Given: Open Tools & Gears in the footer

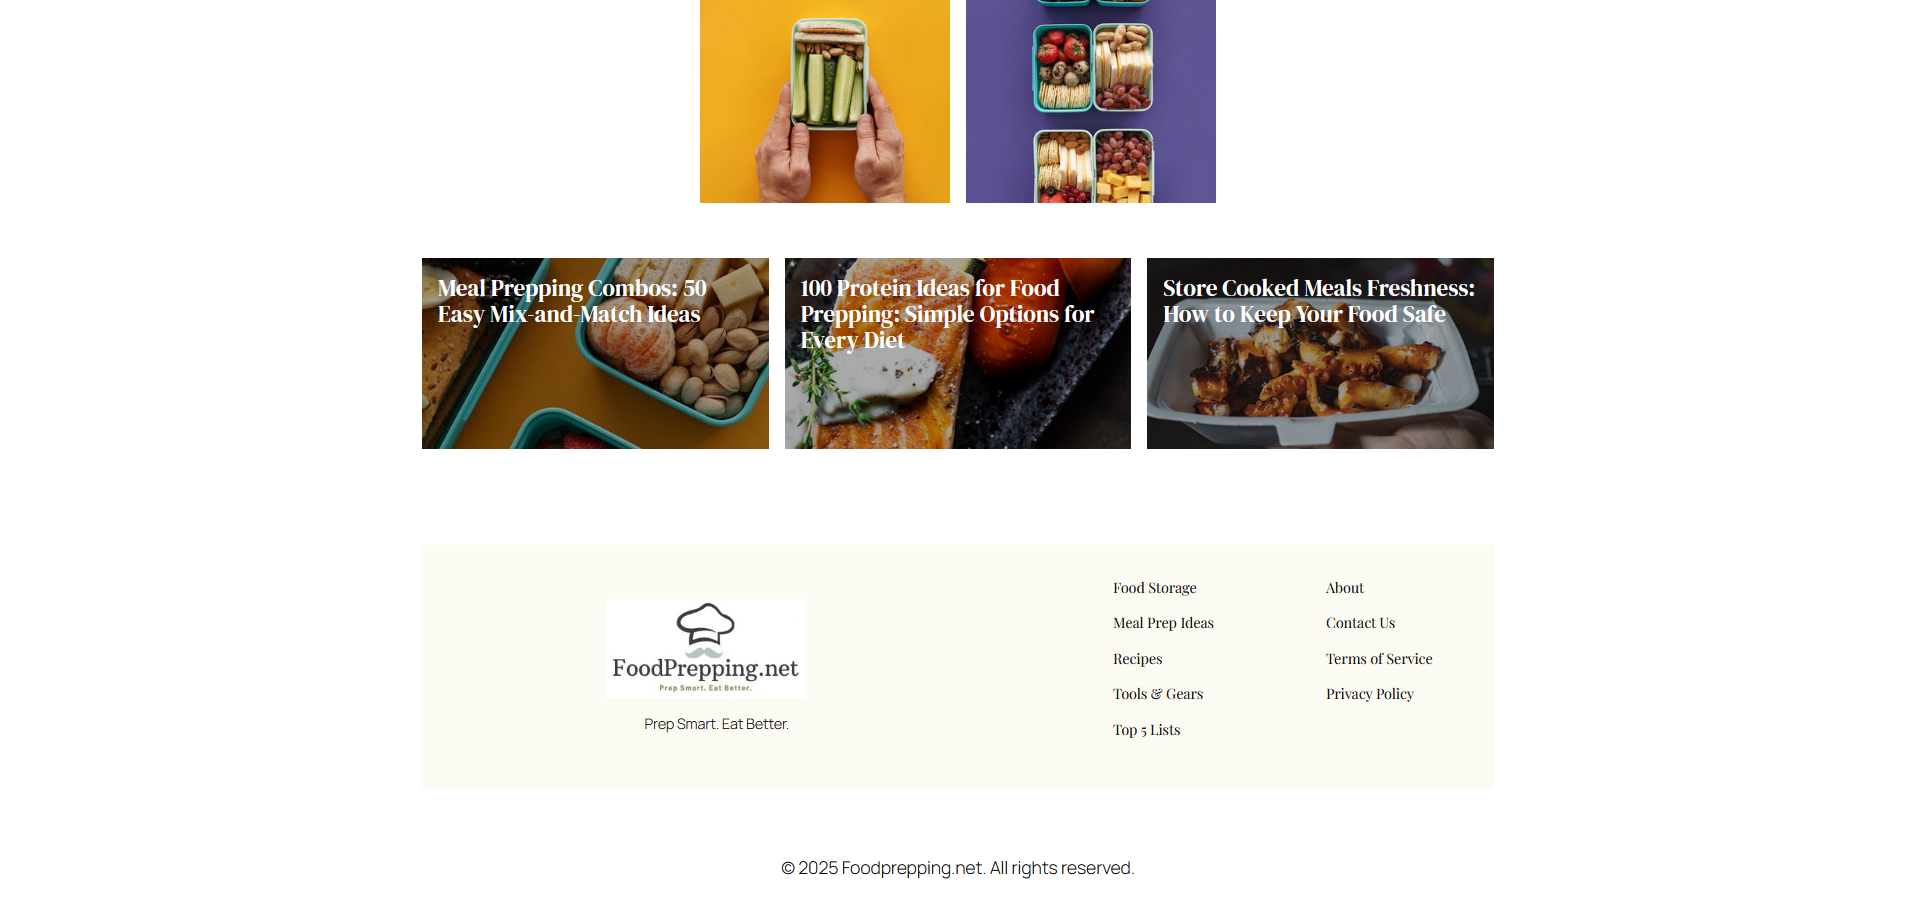Looking at the screenshot, I should coord(1157,694).
